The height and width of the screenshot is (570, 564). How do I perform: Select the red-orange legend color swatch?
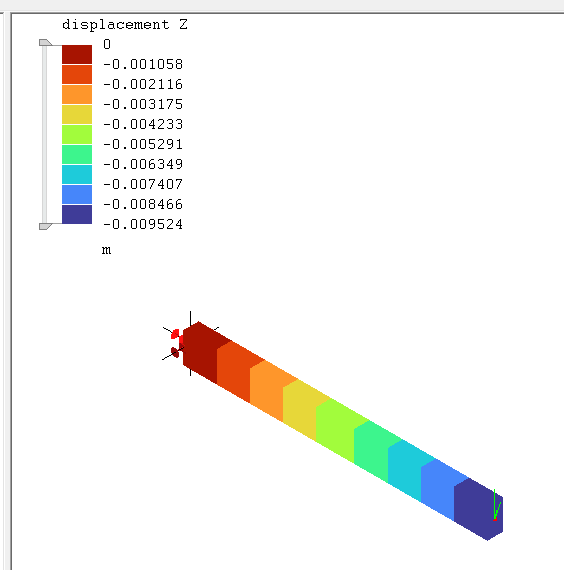(77, 75)
